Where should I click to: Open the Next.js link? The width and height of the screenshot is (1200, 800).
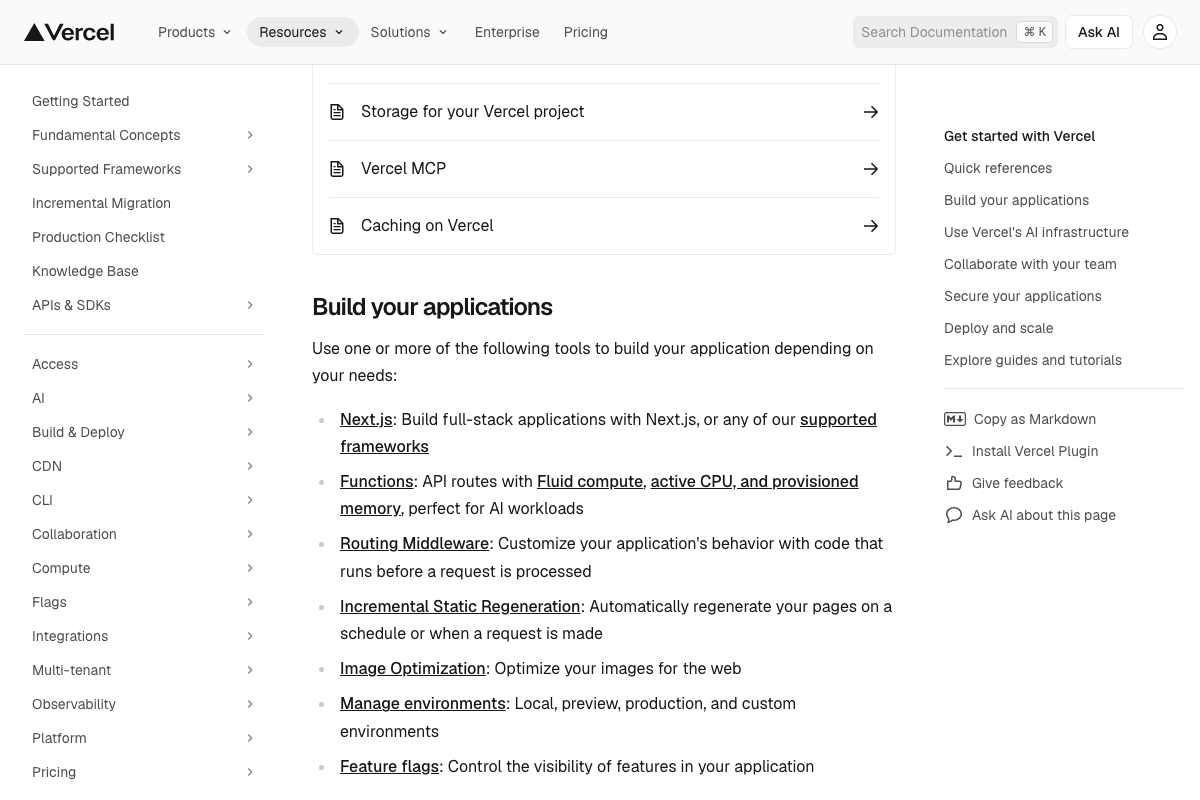pyautogui.click(x=366, y=419)
